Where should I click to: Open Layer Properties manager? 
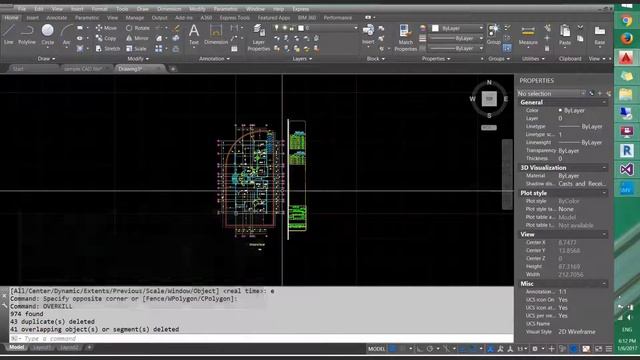pos(259,38)
